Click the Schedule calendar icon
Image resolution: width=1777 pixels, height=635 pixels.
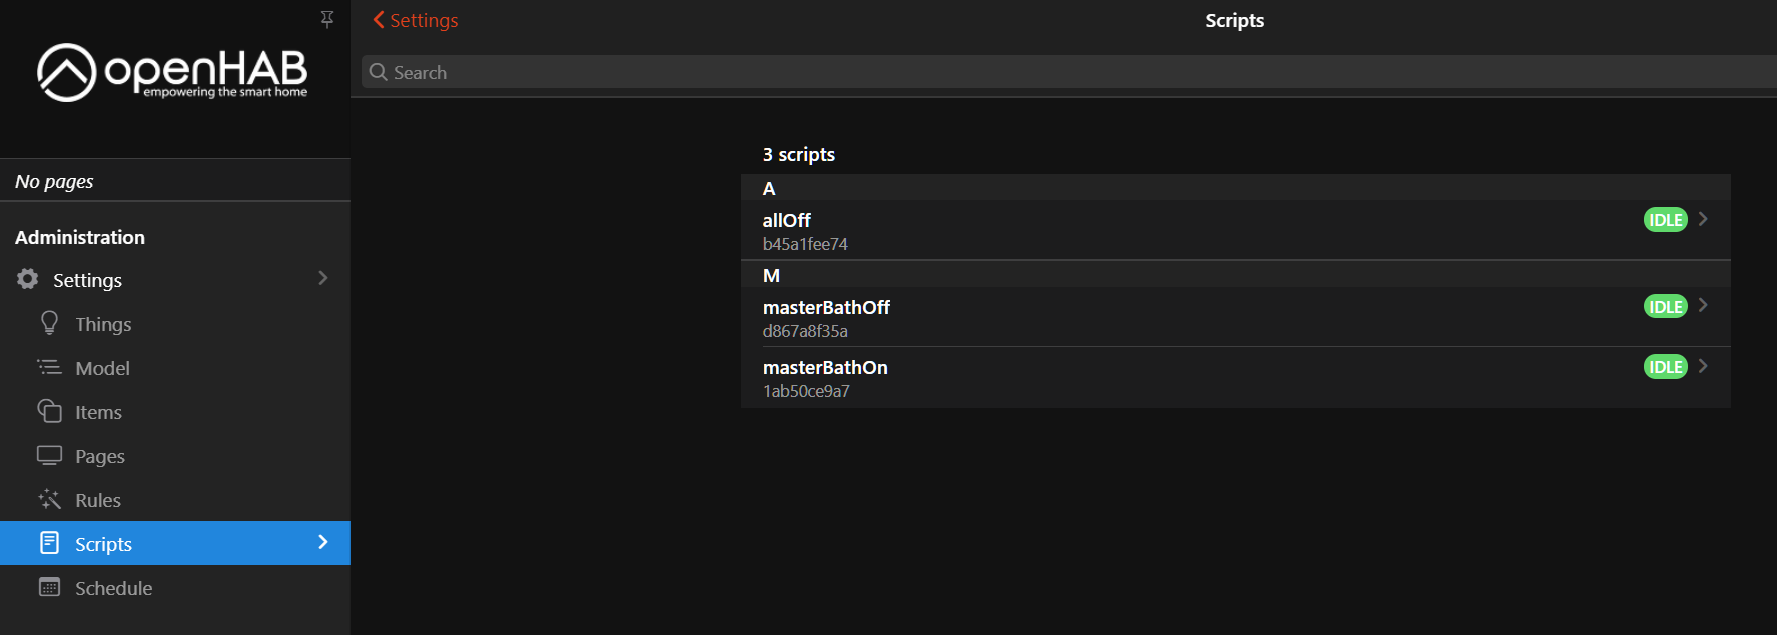click(49, 587)
